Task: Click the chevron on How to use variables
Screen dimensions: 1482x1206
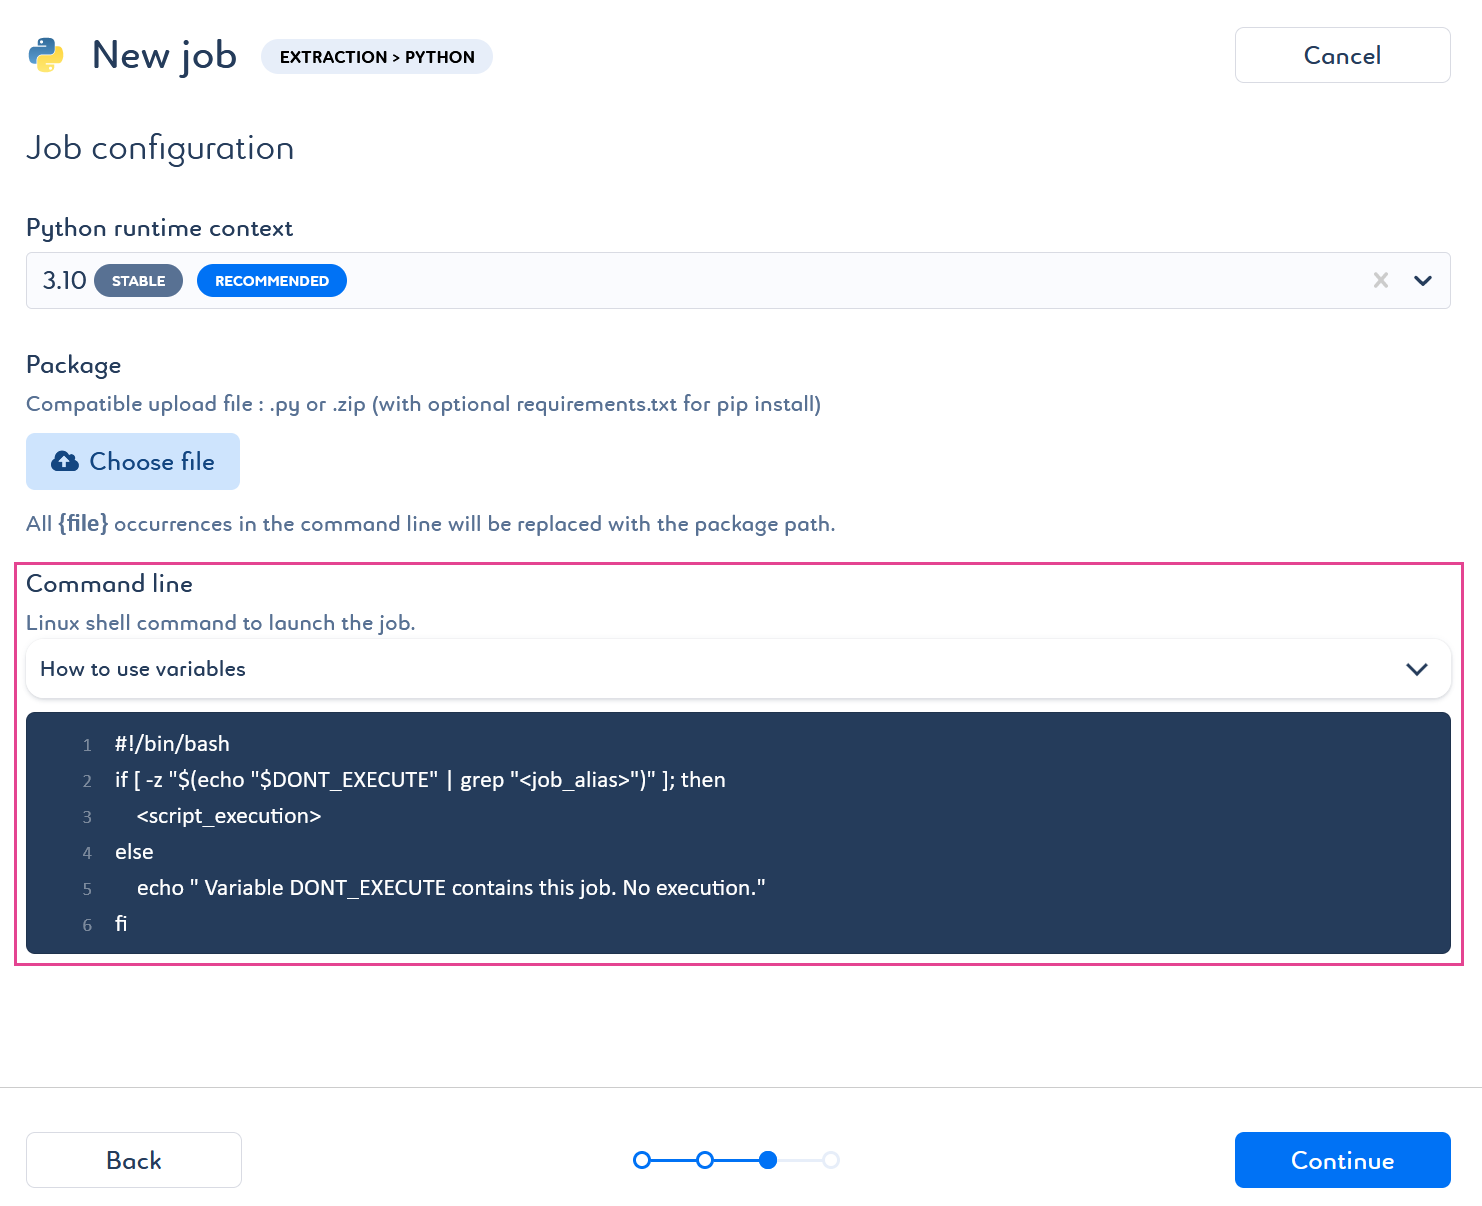Action: pos(1416,669)
